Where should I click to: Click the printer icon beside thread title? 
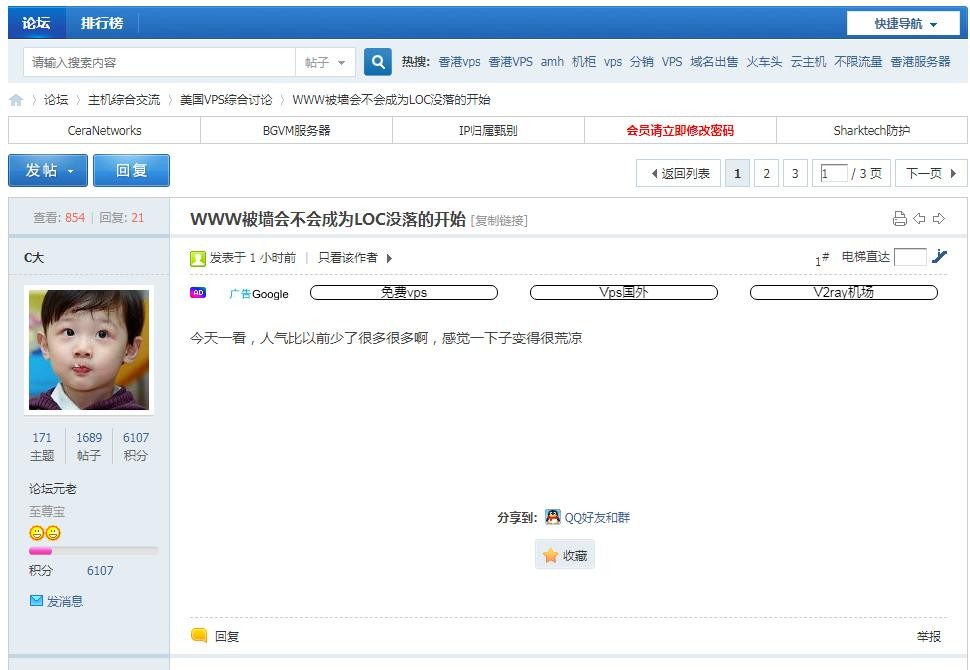coord(899,219)
